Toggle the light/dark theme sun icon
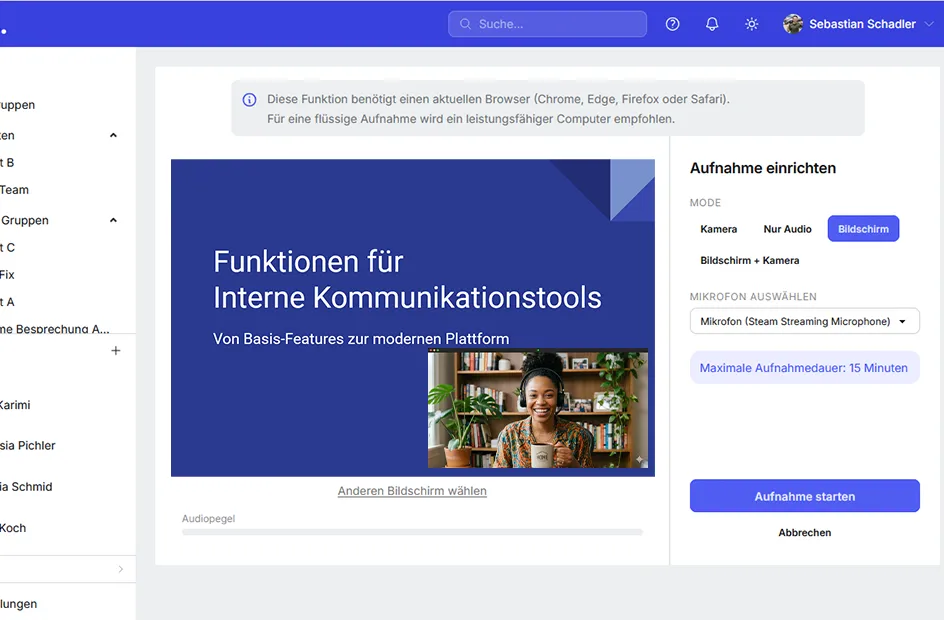944x620 pixels. point(751,24)
